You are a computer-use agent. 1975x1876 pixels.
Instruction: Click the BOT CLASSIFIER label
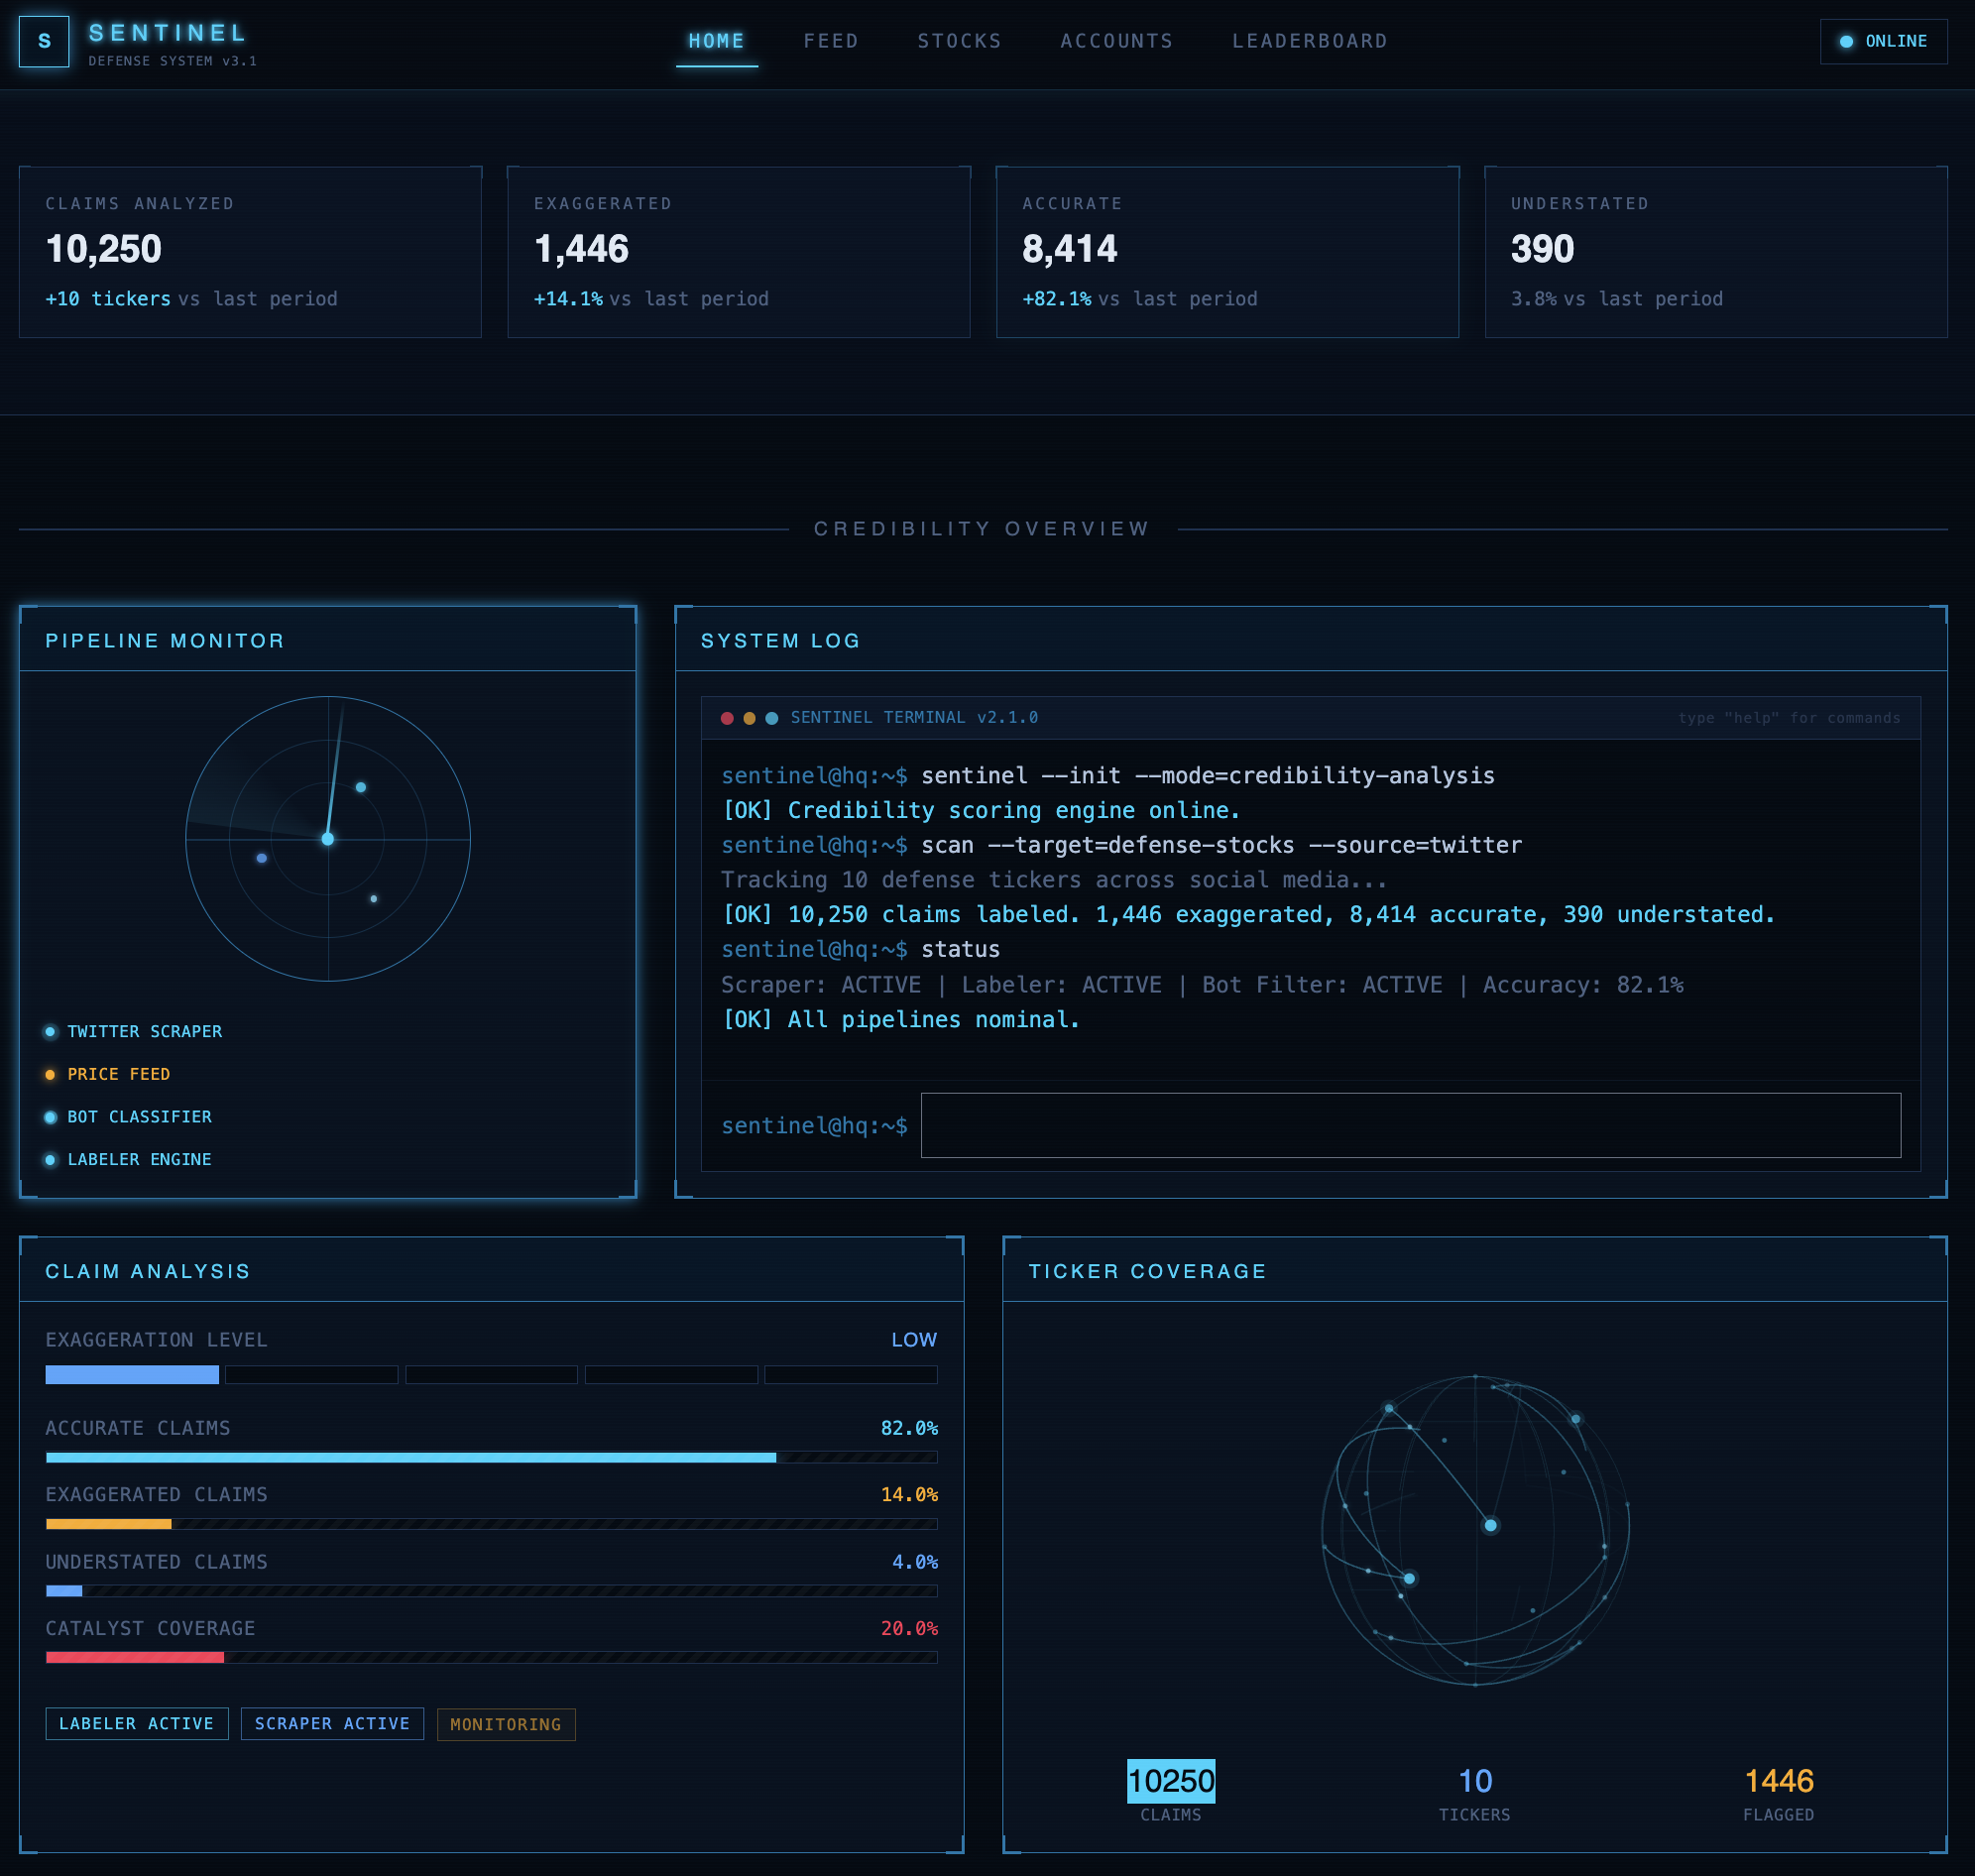pos(140,1117)
